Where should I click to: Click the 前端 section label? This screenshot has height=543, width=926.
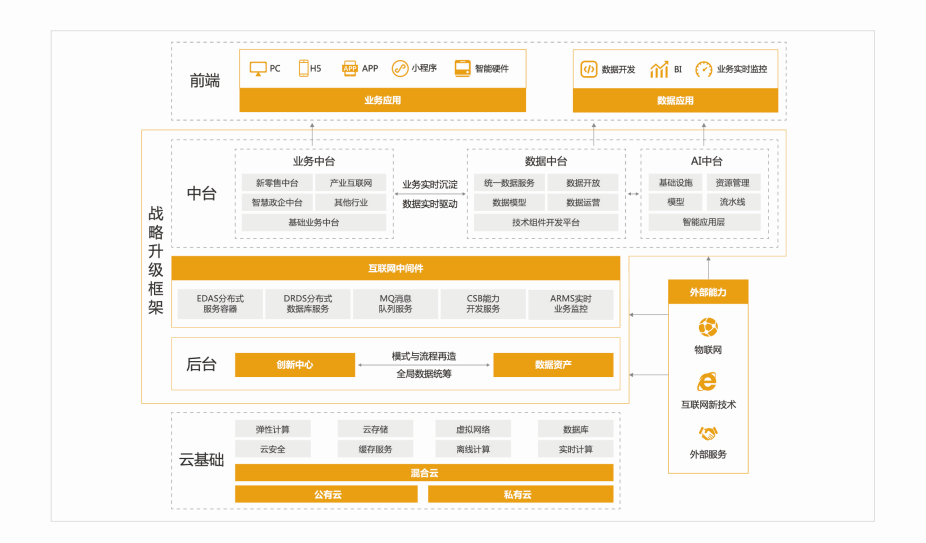tap(205, 81)
